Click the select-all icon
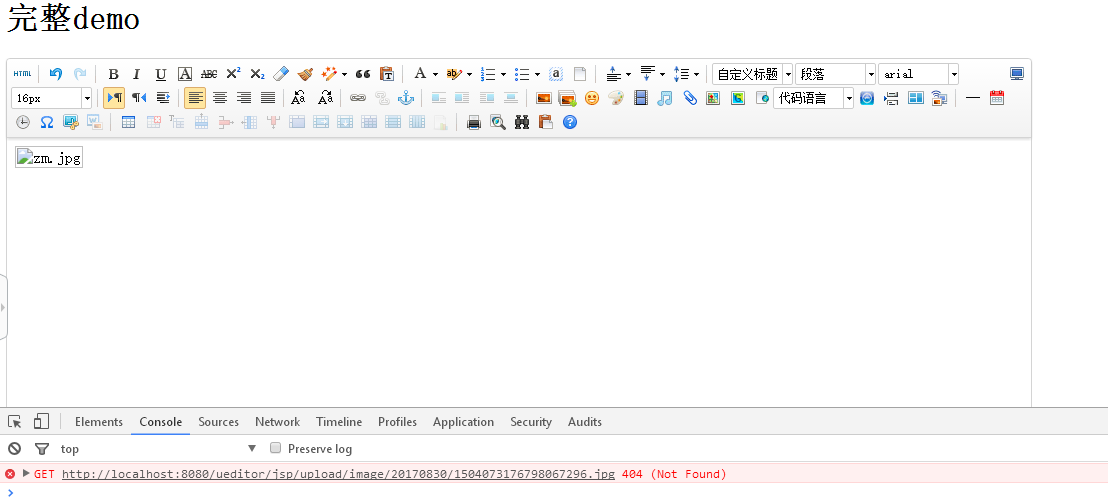Viewport: 1108px width, 502px height. pos(556,74)
